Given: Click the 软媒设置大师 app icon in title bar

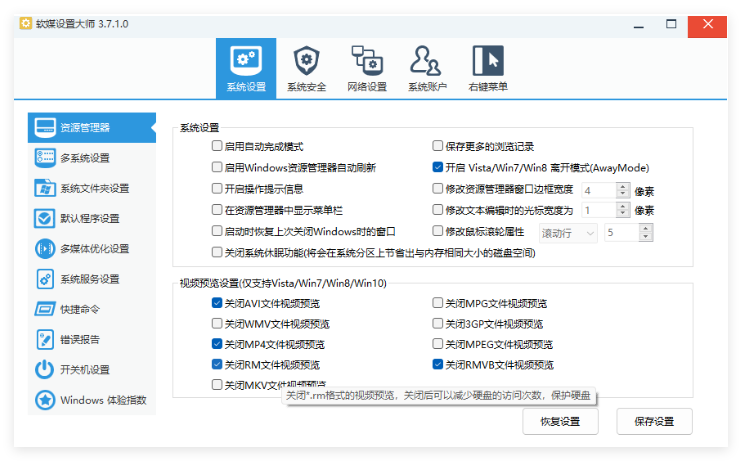Looking at the screenshot, I should click(26, 23).
